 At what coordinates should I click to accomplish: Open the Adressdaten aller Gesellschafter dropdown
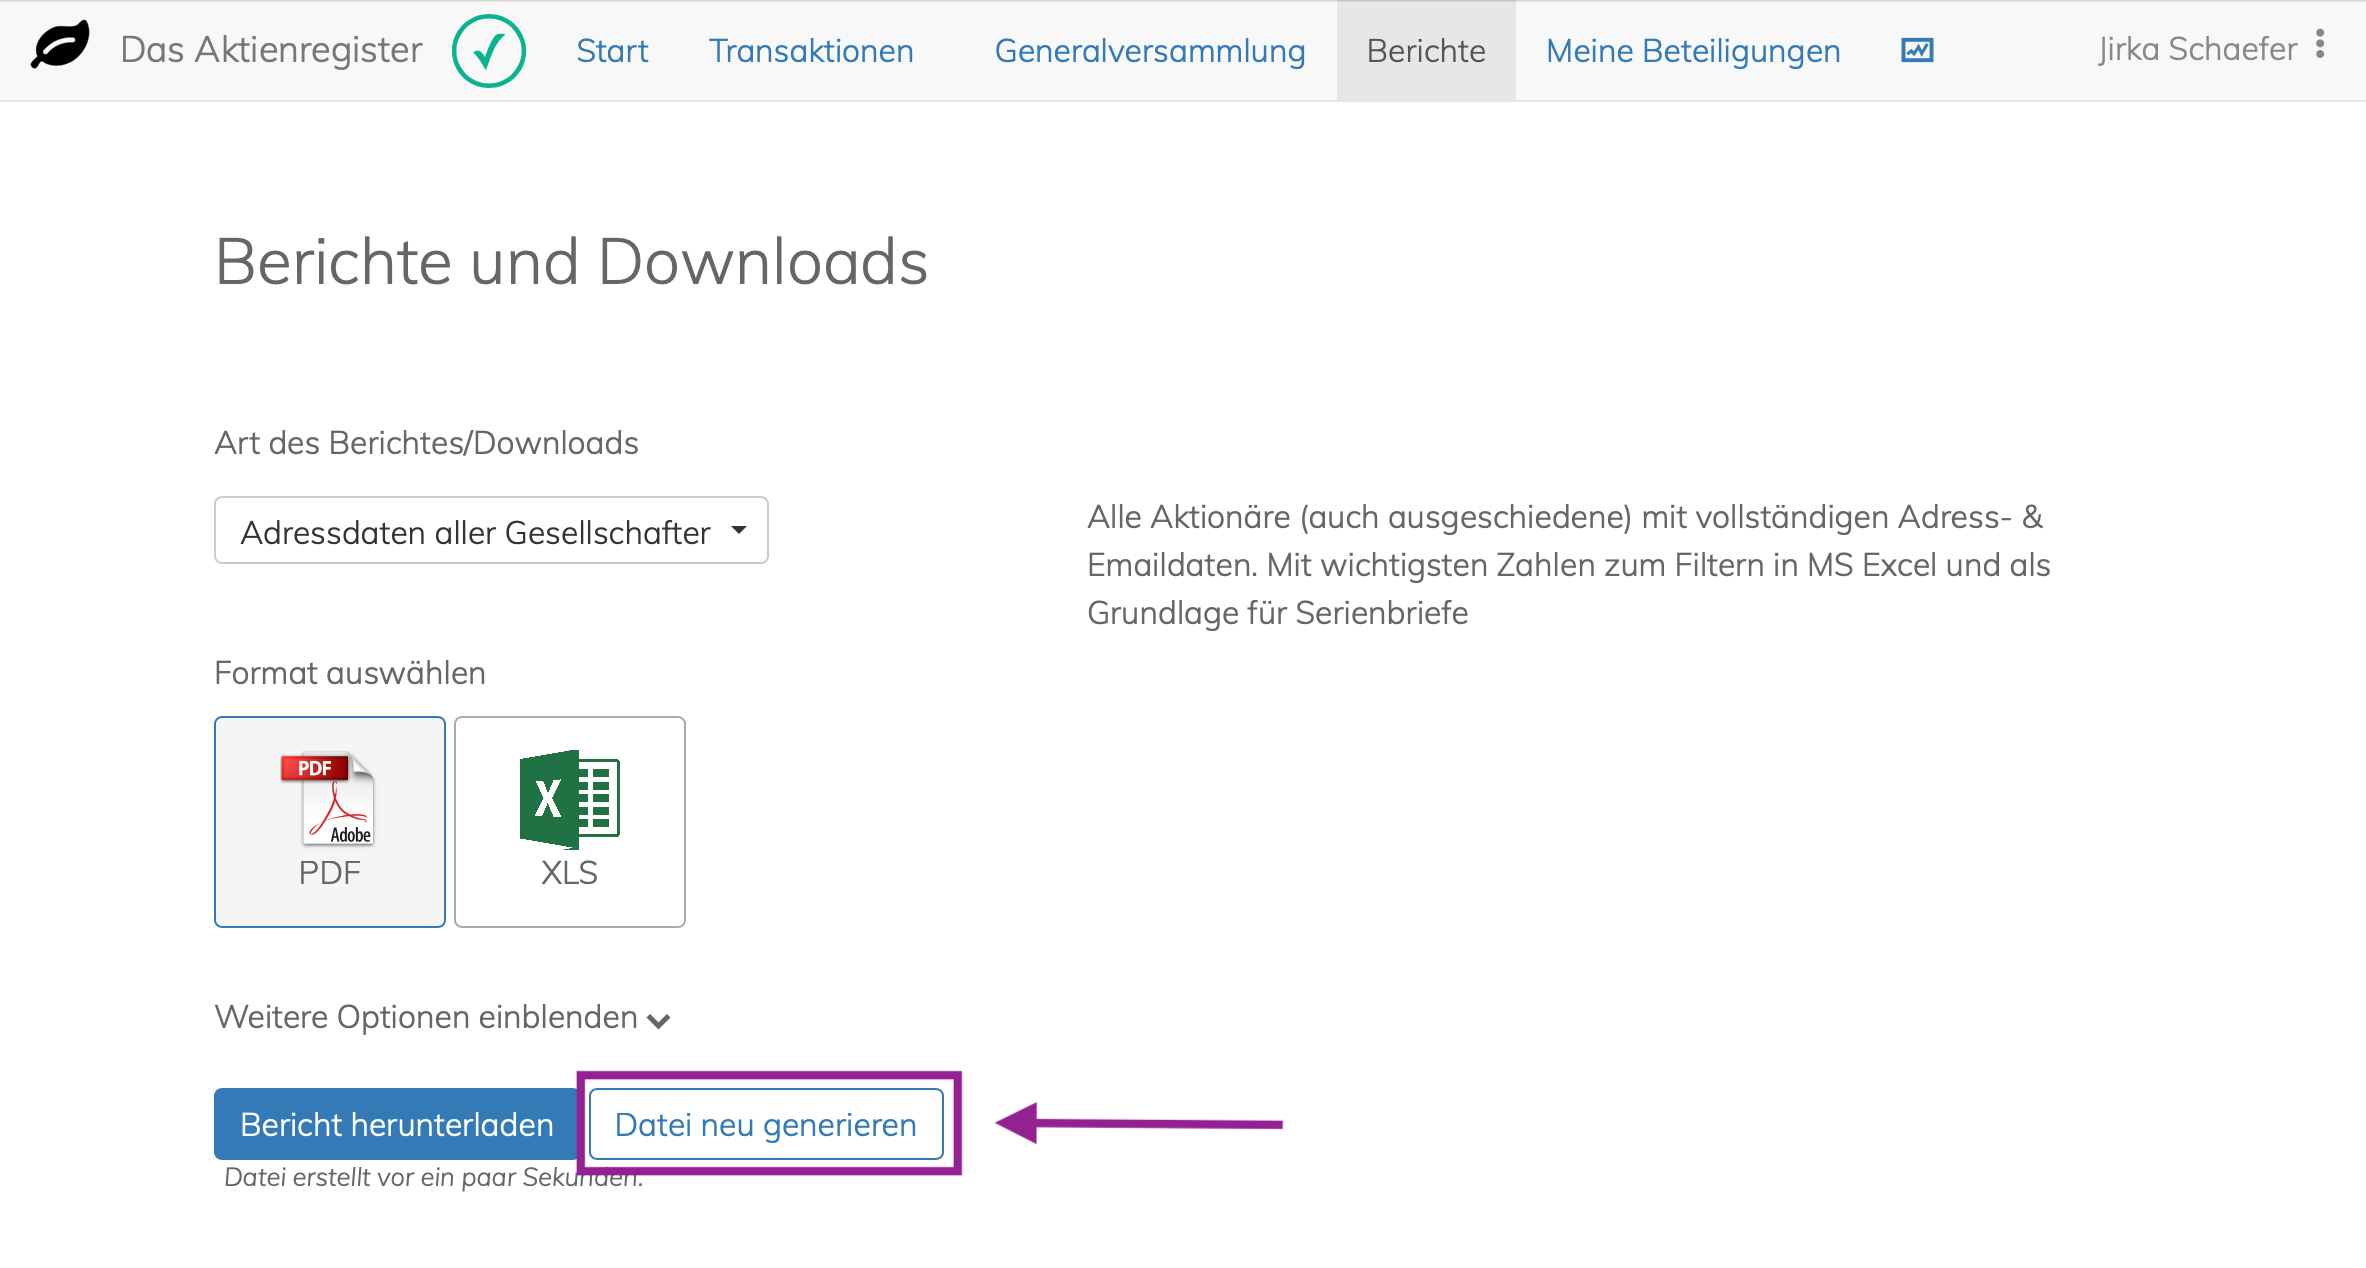[x=491, y=531]
